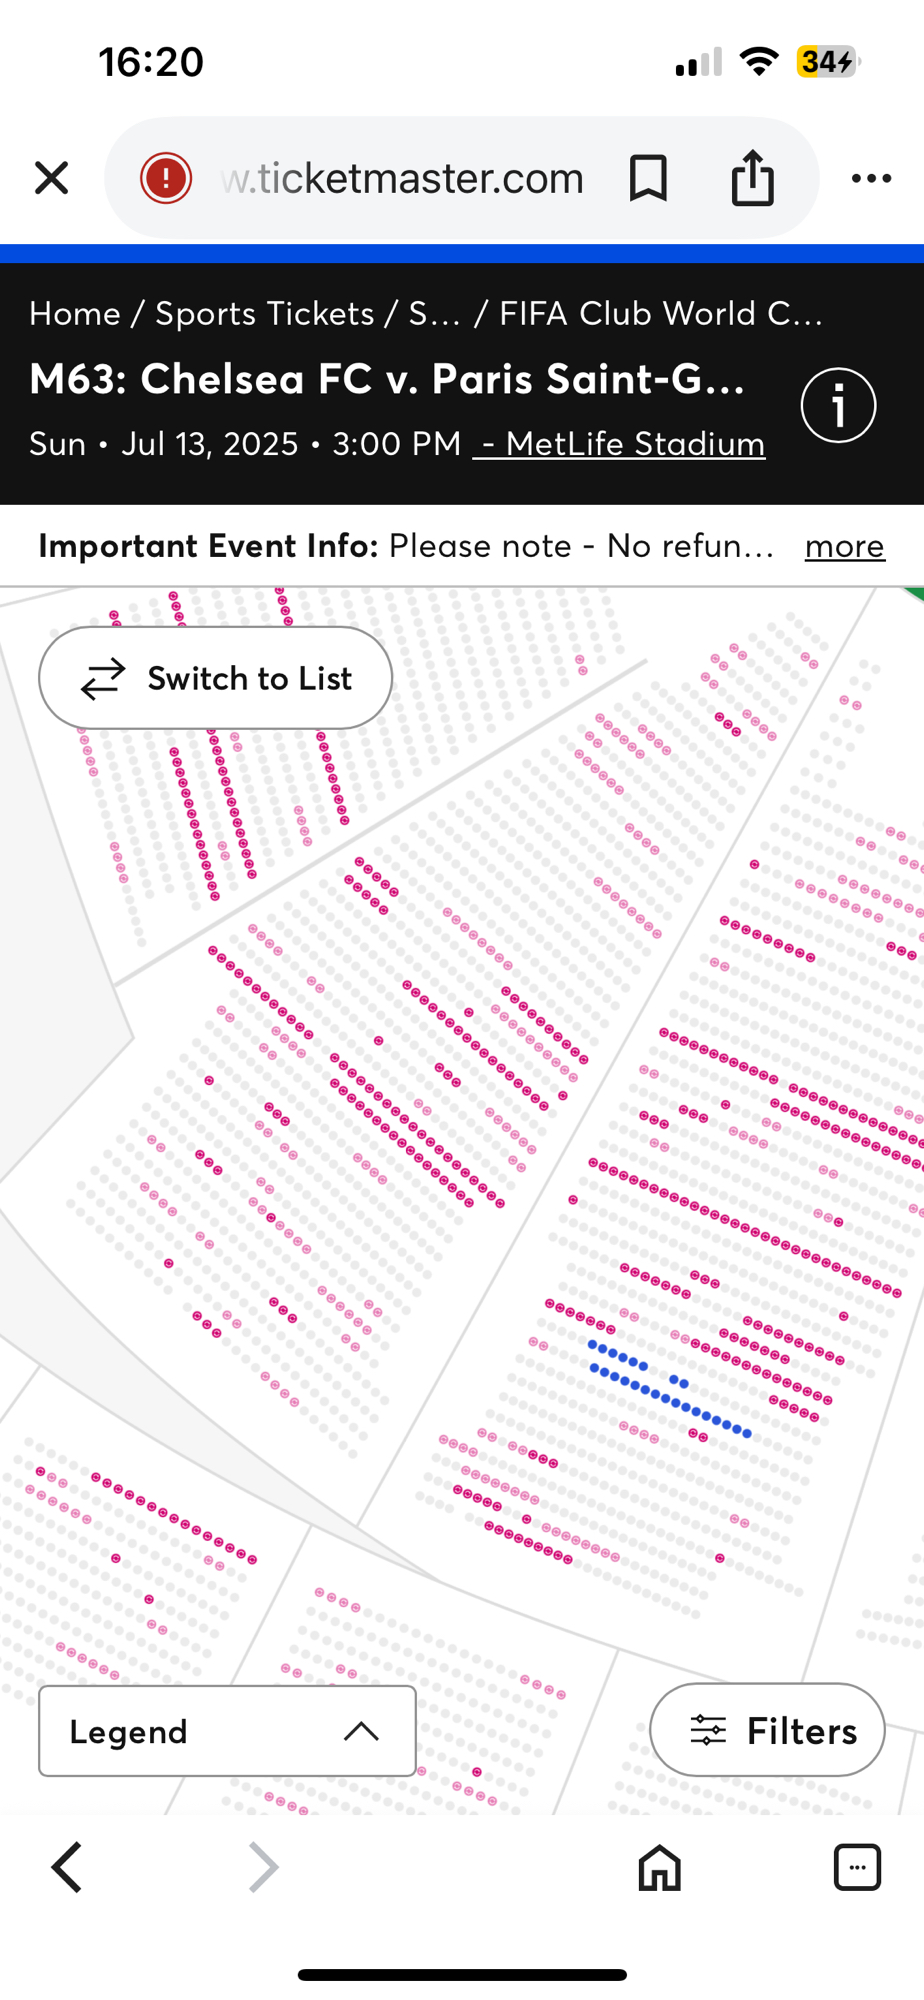Expand the Legend panel
Image resolution: width=924 pixels, height=2000 pixels.
point(227,1731)
